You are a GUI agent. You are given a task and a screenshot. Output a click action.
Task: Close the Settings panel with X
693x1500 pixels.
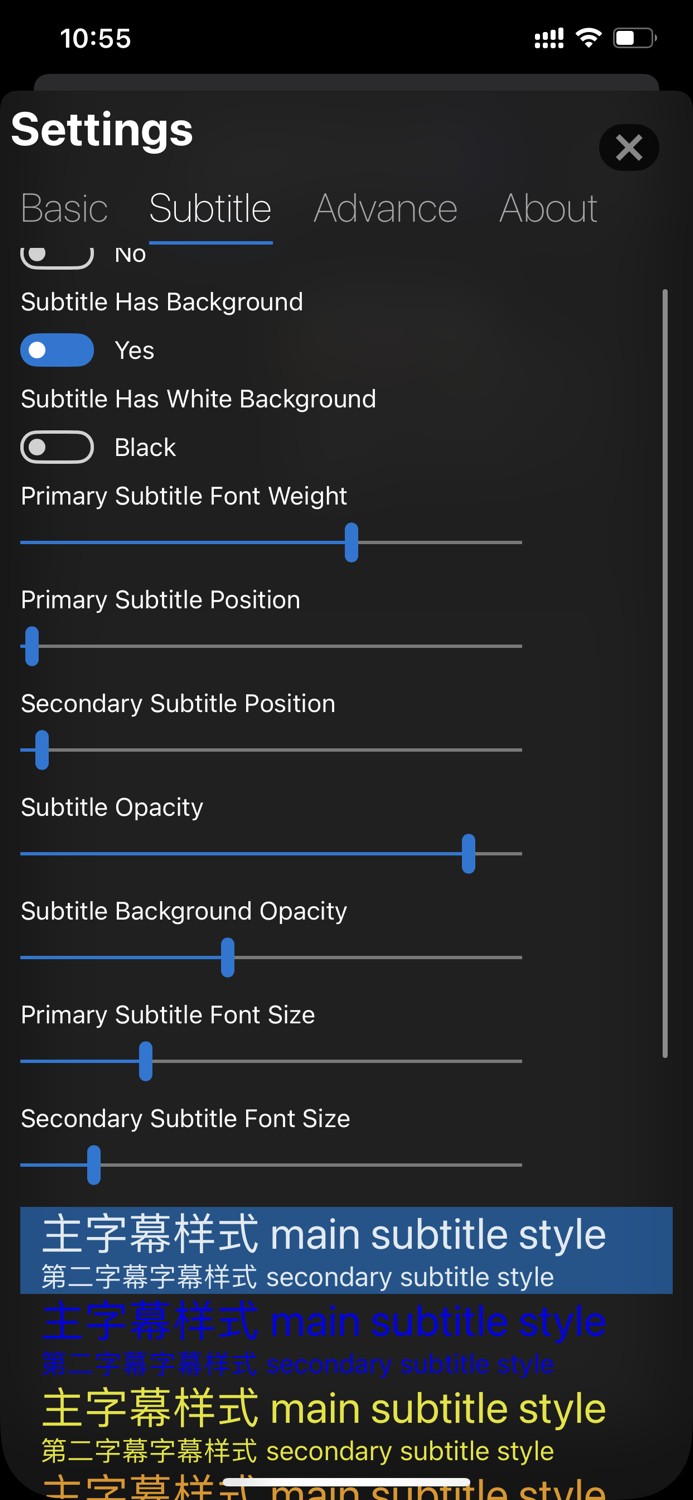(x=628, y=148)
